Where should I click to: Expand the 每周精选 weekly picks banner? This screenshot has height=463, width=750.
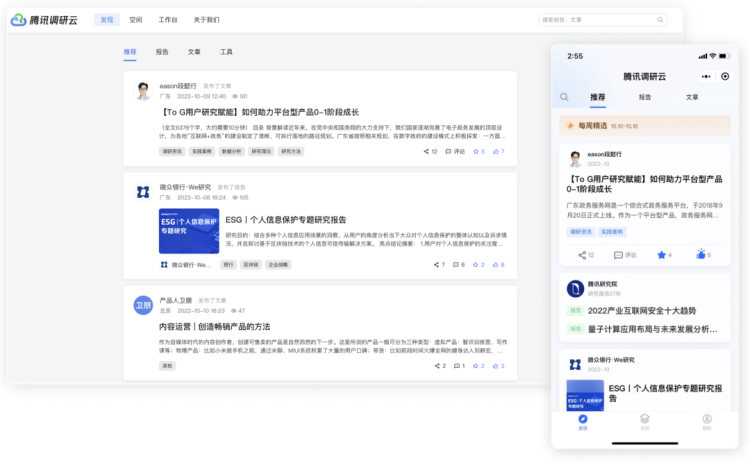[644, 126]
